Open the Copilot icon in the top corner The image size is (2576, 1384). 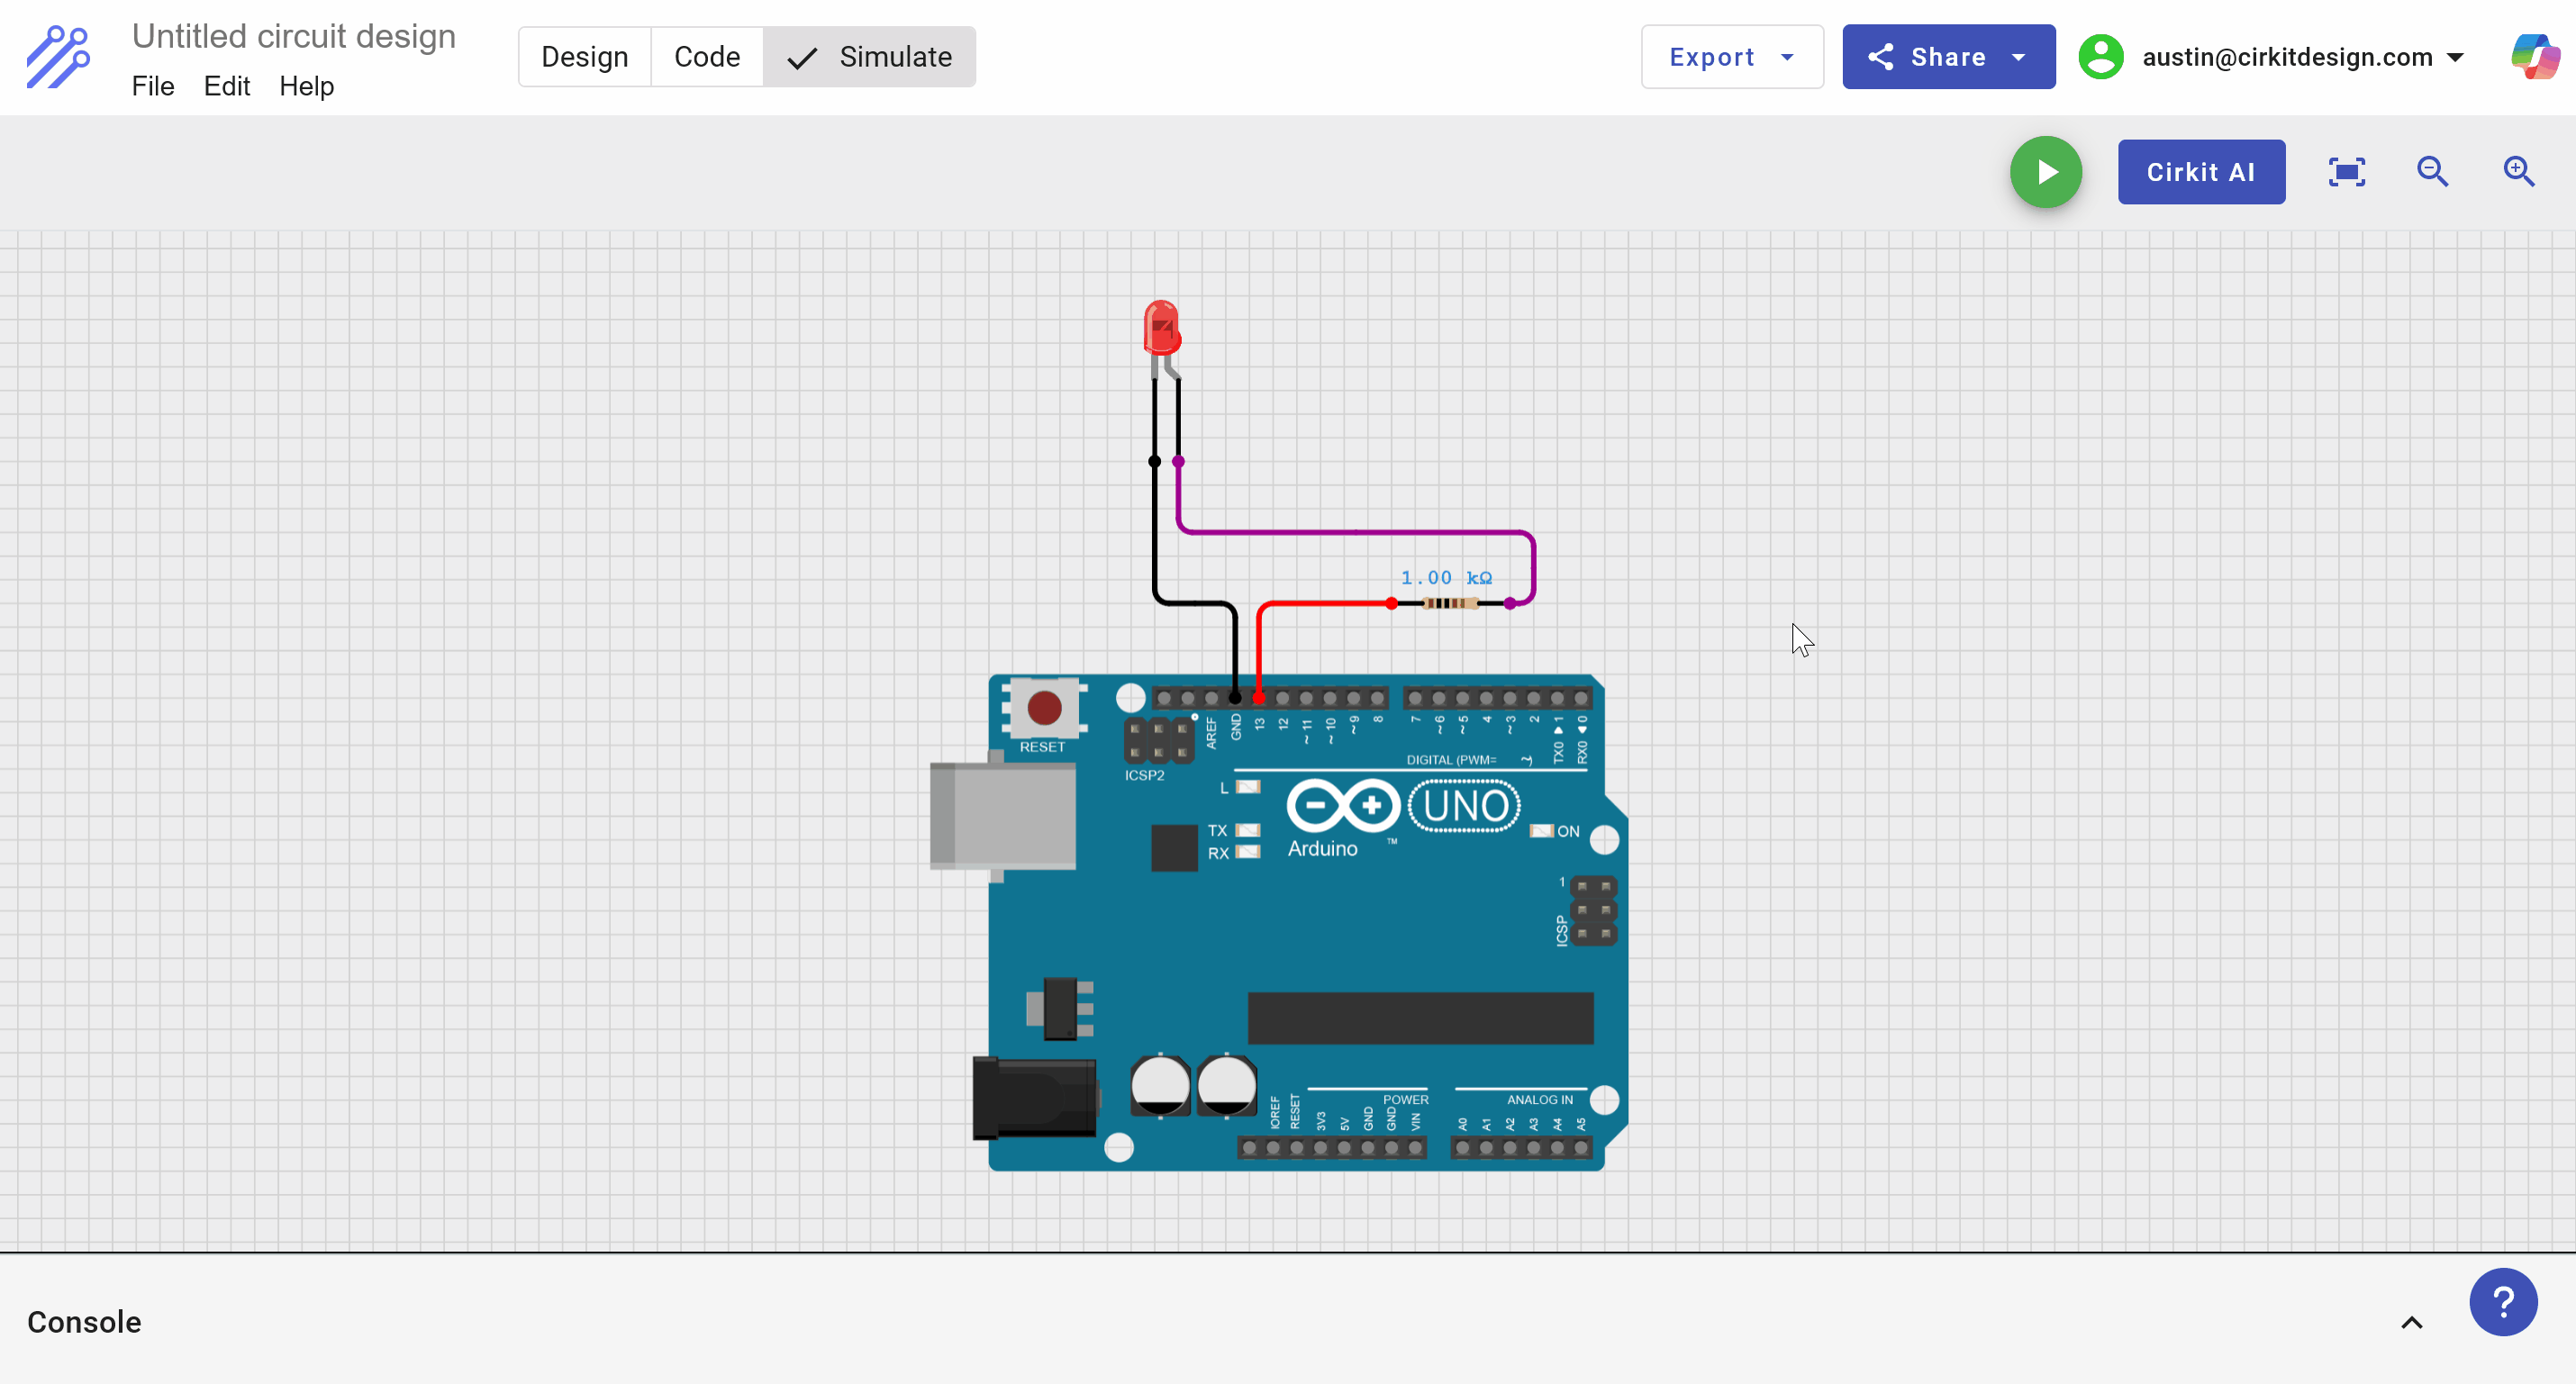(x=2535, y=57)
